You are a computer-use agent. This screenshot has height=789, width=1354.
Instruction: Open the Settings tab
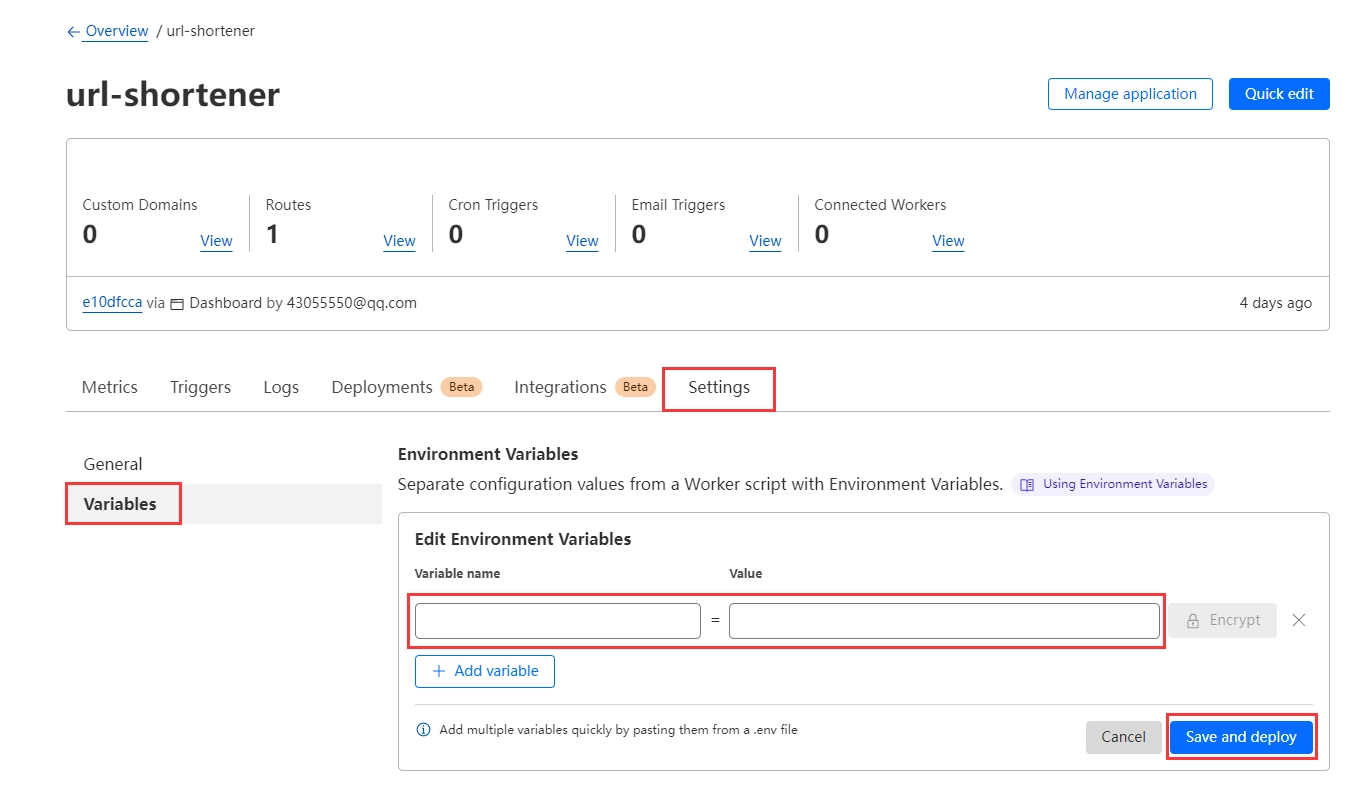pos(718,388)
